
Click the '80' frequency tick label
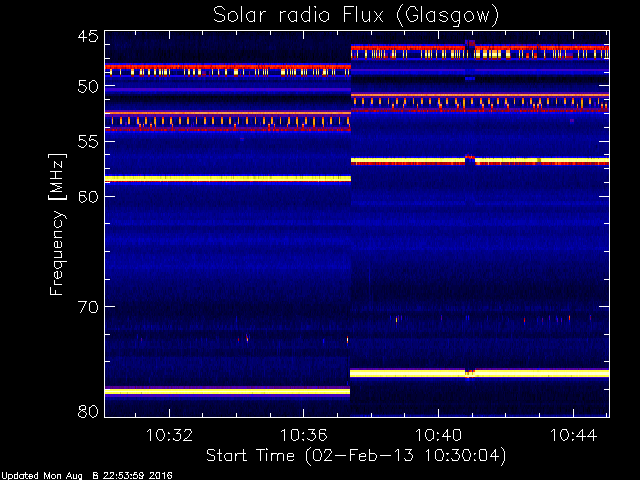pyautogui.click(x=88, y=411)
